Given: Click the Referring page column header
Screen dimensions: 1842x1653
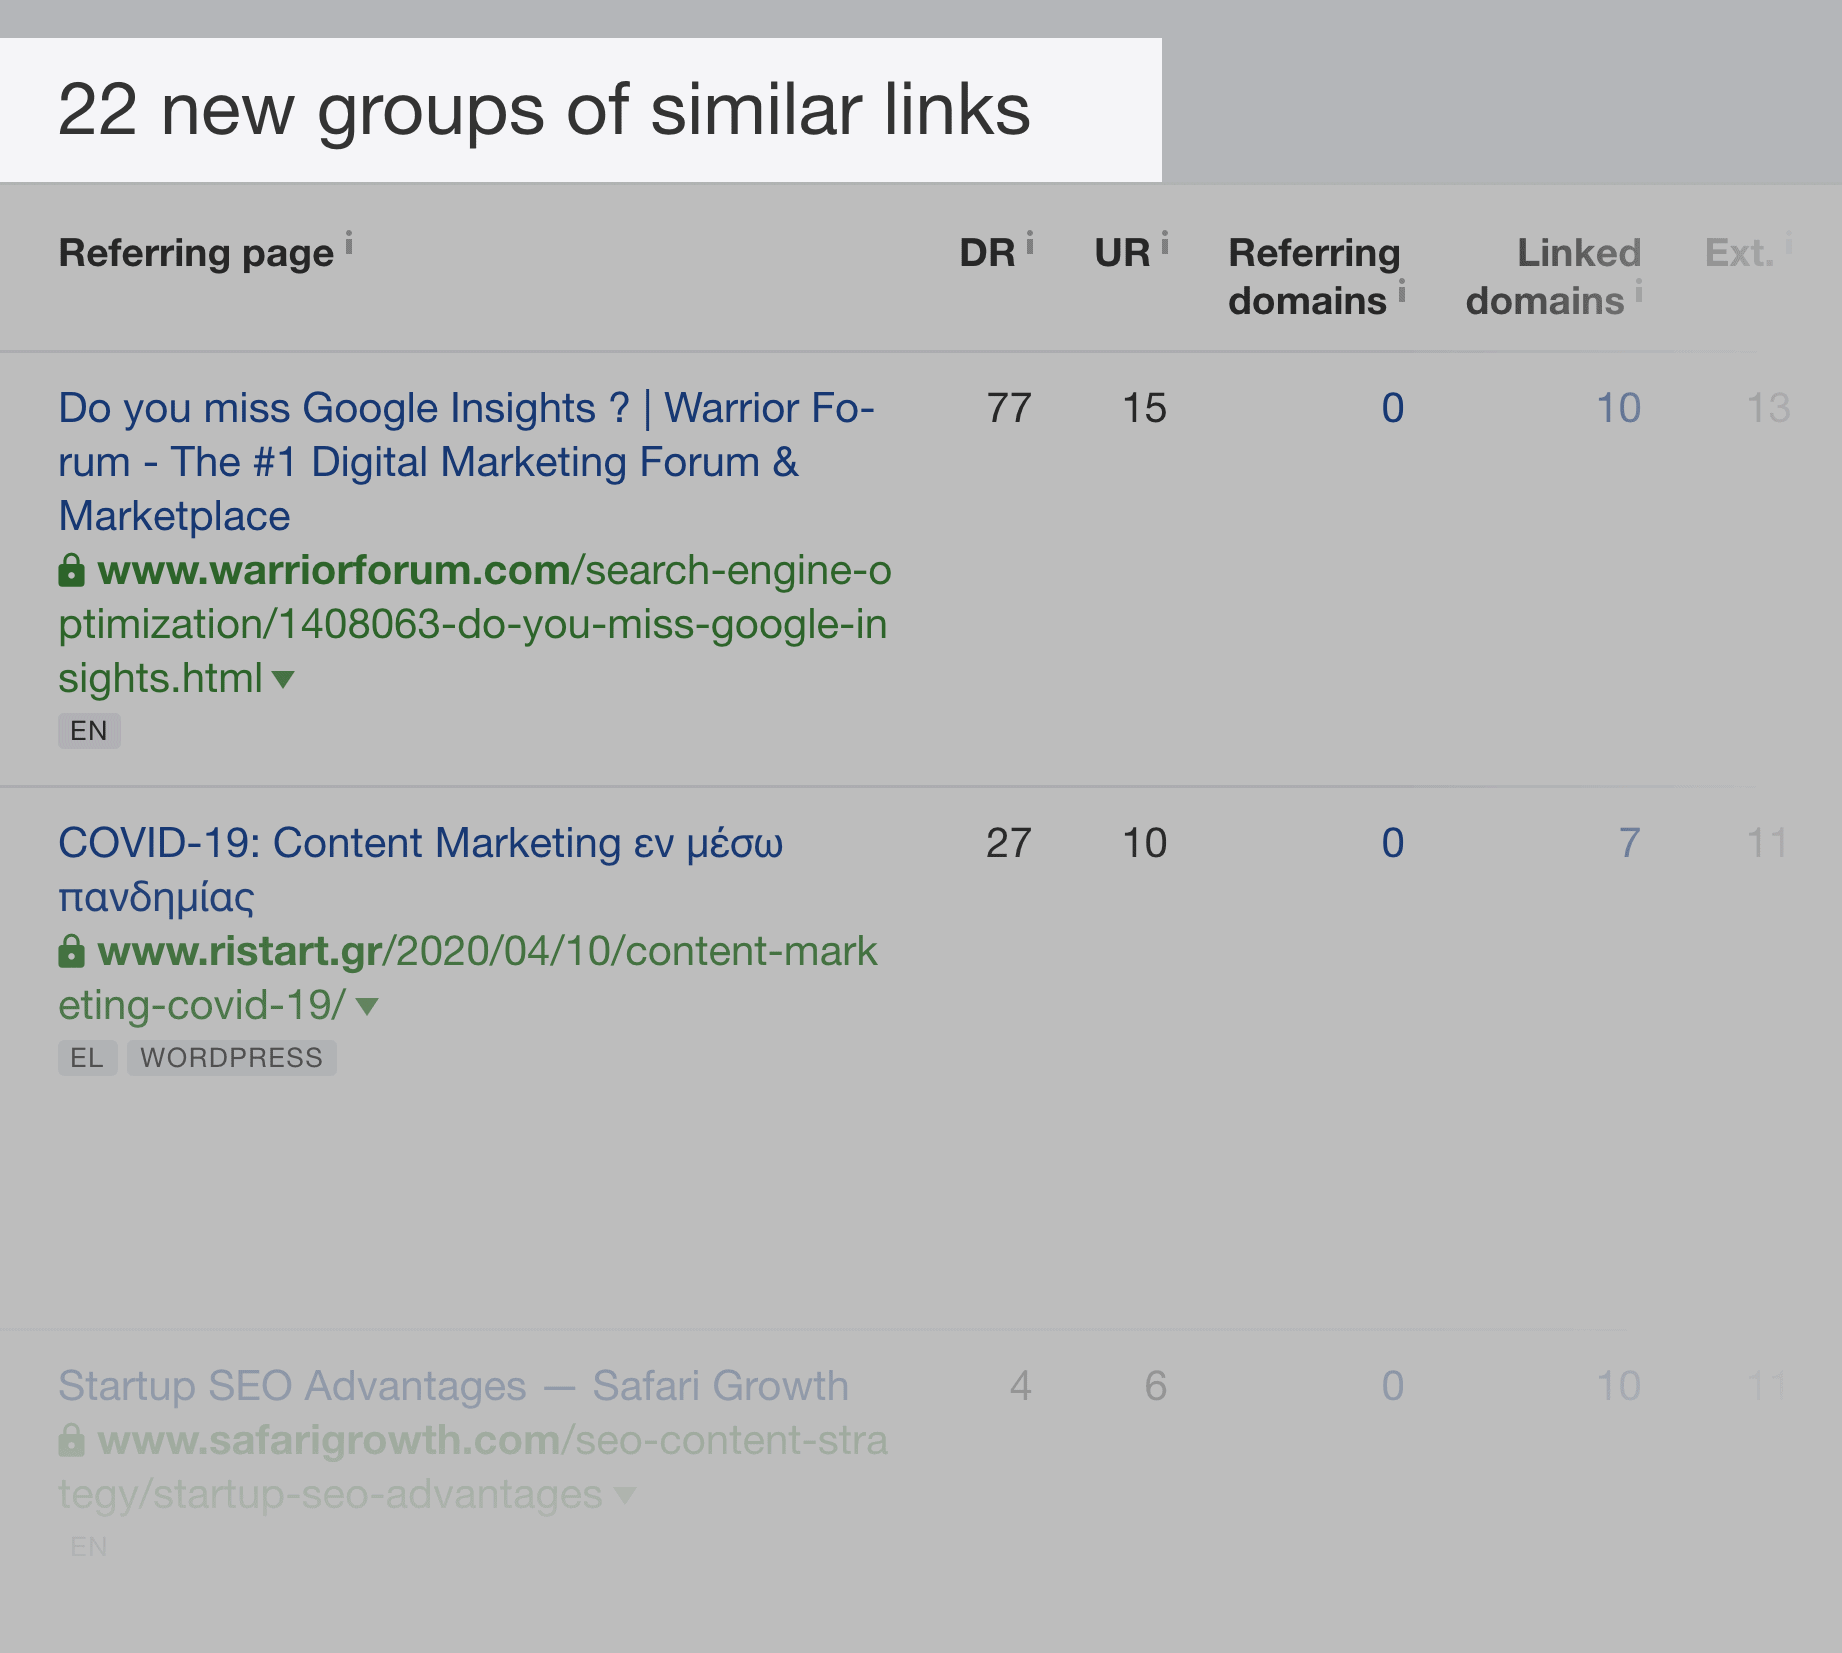Looking at the screenshot, I should click(196, 253).
